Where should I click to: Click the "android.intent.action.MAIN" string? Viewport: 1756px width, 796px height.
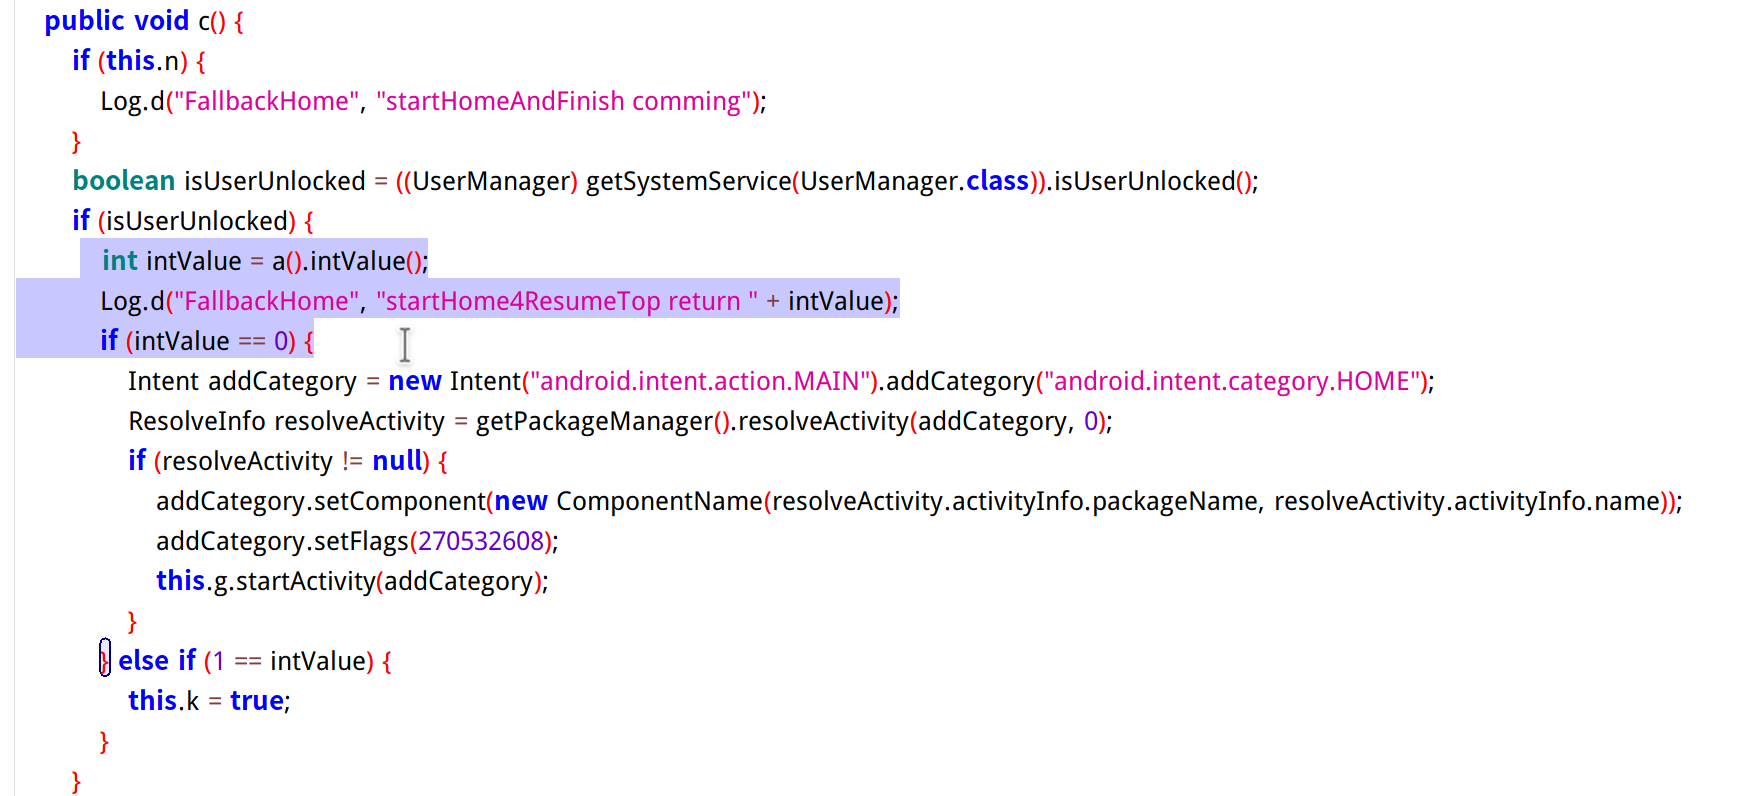point(698,381)
